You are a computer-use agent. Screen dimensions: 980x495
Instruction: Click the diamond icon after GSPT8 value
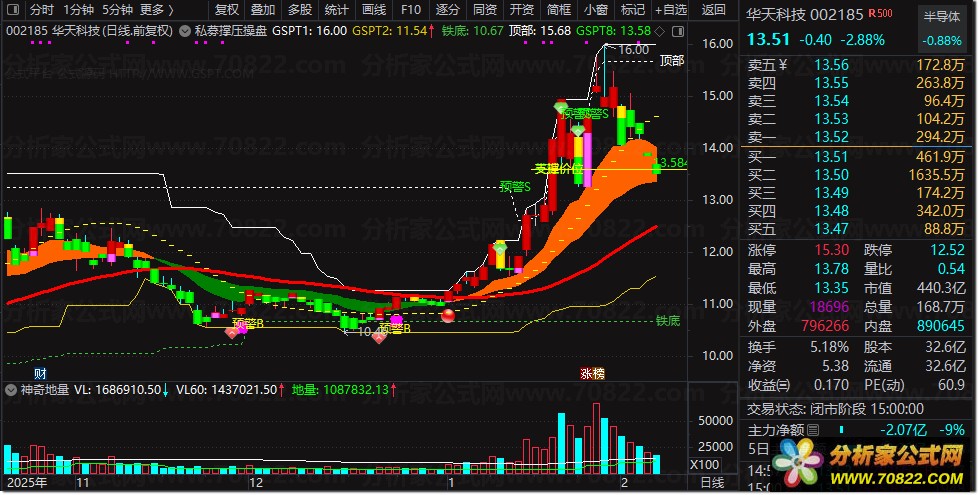point(659,31)
